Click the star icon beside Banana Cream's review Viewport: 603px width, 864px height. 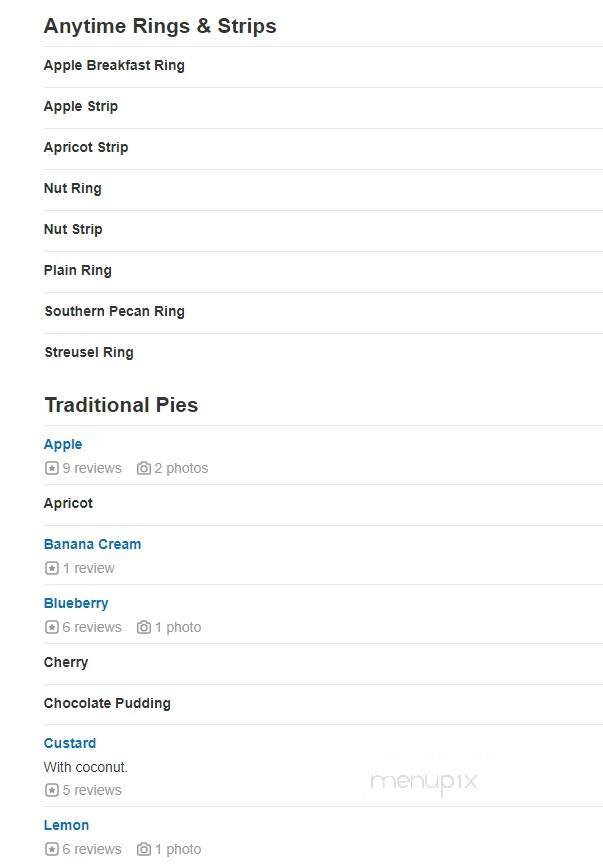click(50, 568)
